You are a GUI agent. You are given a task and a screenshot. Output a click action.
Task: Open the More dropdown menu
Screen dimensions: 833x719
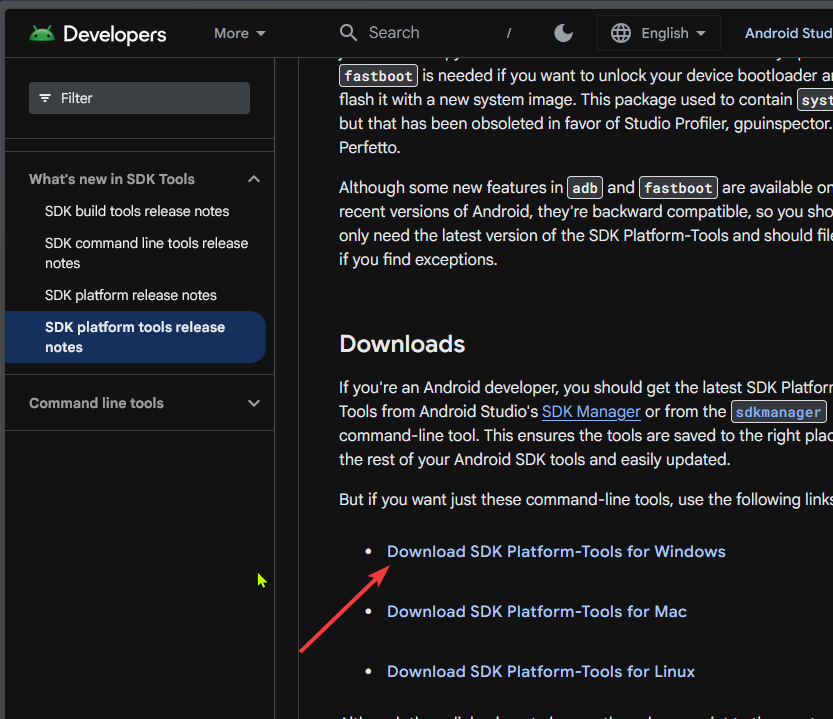click(x=240, y=33)
